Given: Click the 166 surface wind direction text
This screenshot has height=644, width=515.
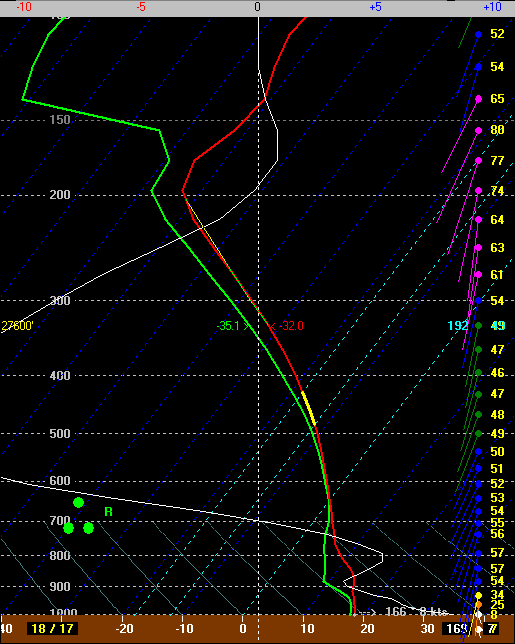Looking at the screenshot, I should pyautogui.click(x=395, y=612).
